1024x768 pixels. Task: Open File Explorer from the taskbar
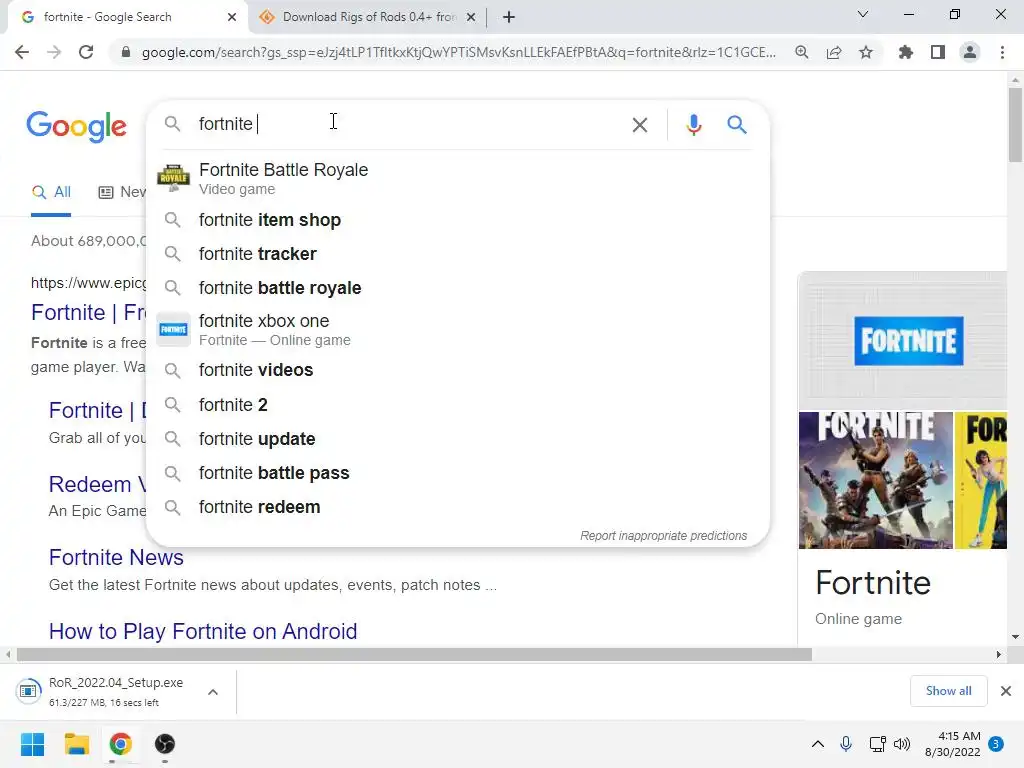(x=76, y=744)
